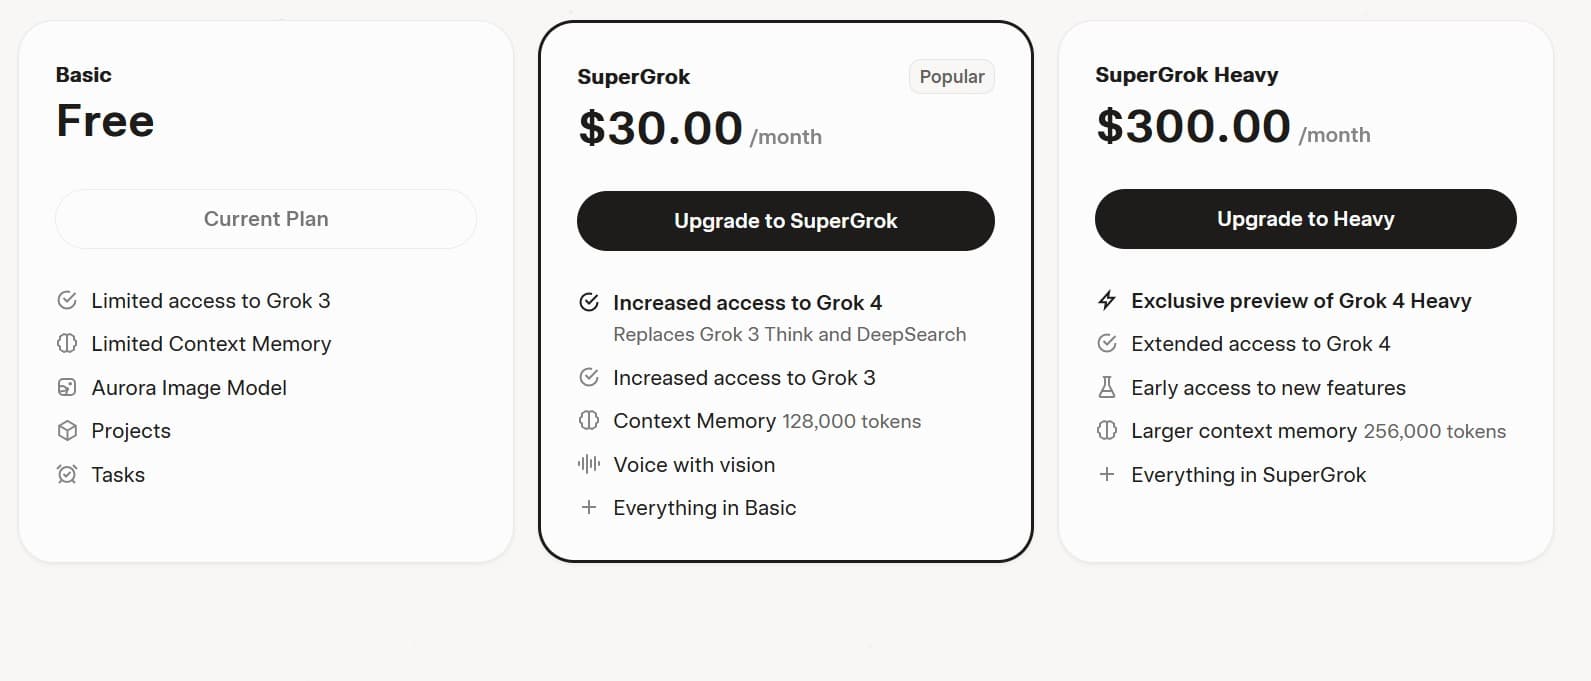Click the SuperGrok Heavy plan title
Image resolution: width=1591 pixels, height=681 pixels.
[1186, 75]
